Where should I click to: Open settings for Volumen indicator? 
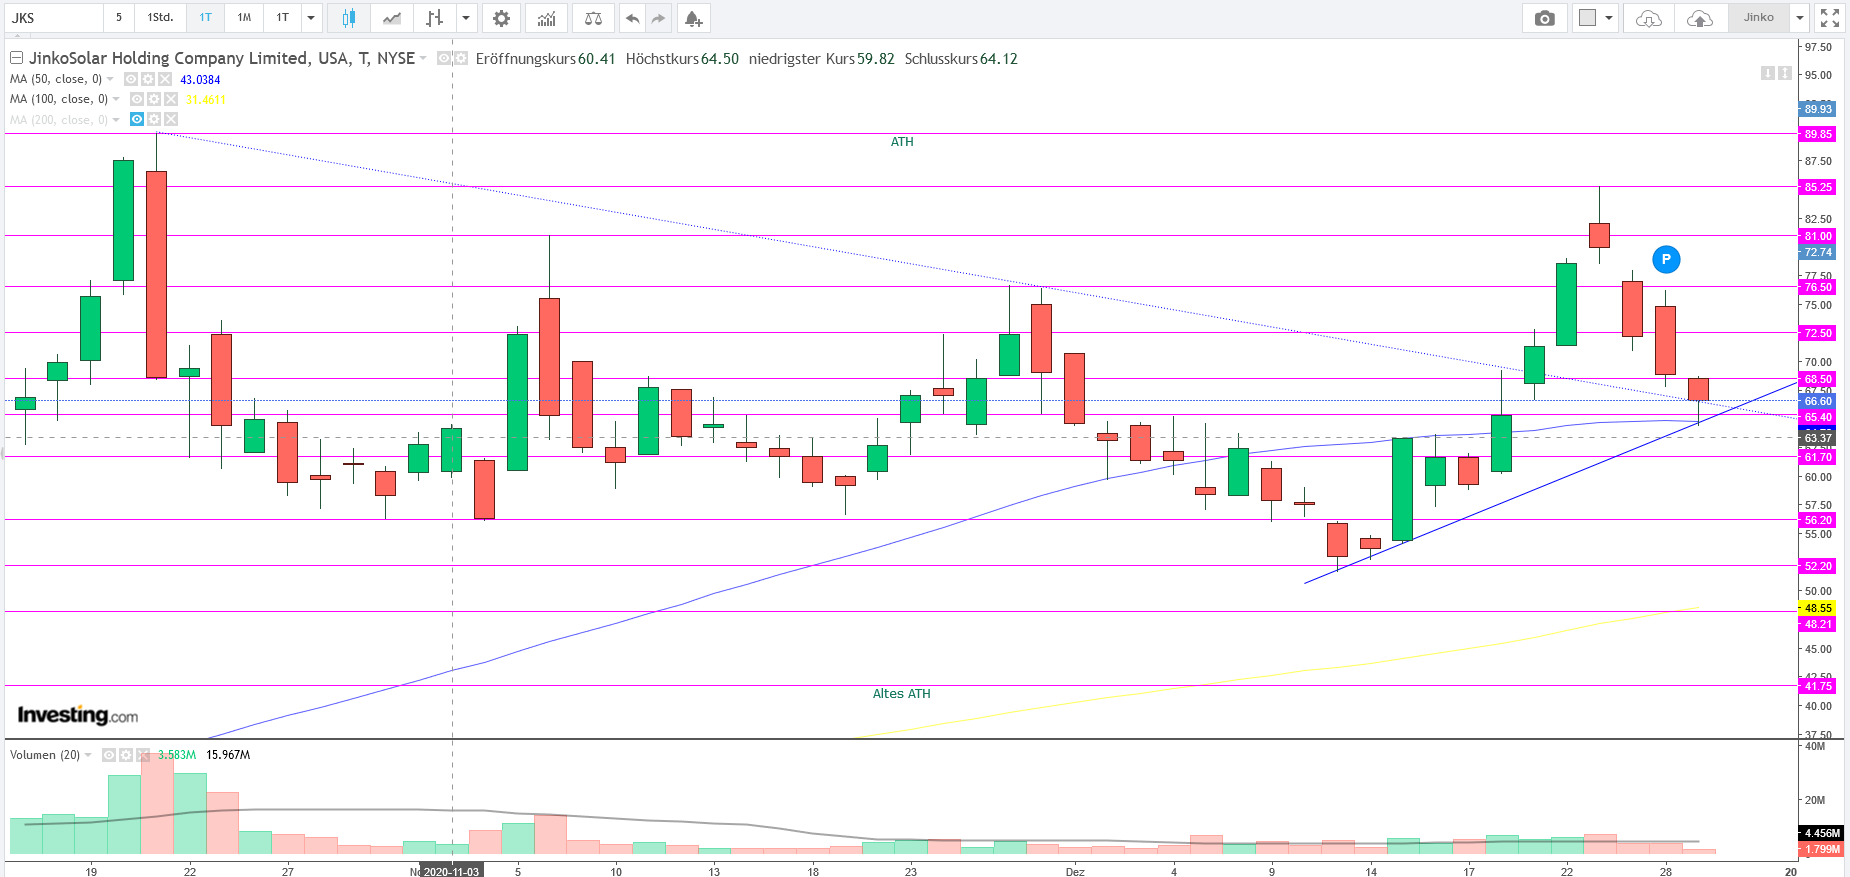coord(126,755)
